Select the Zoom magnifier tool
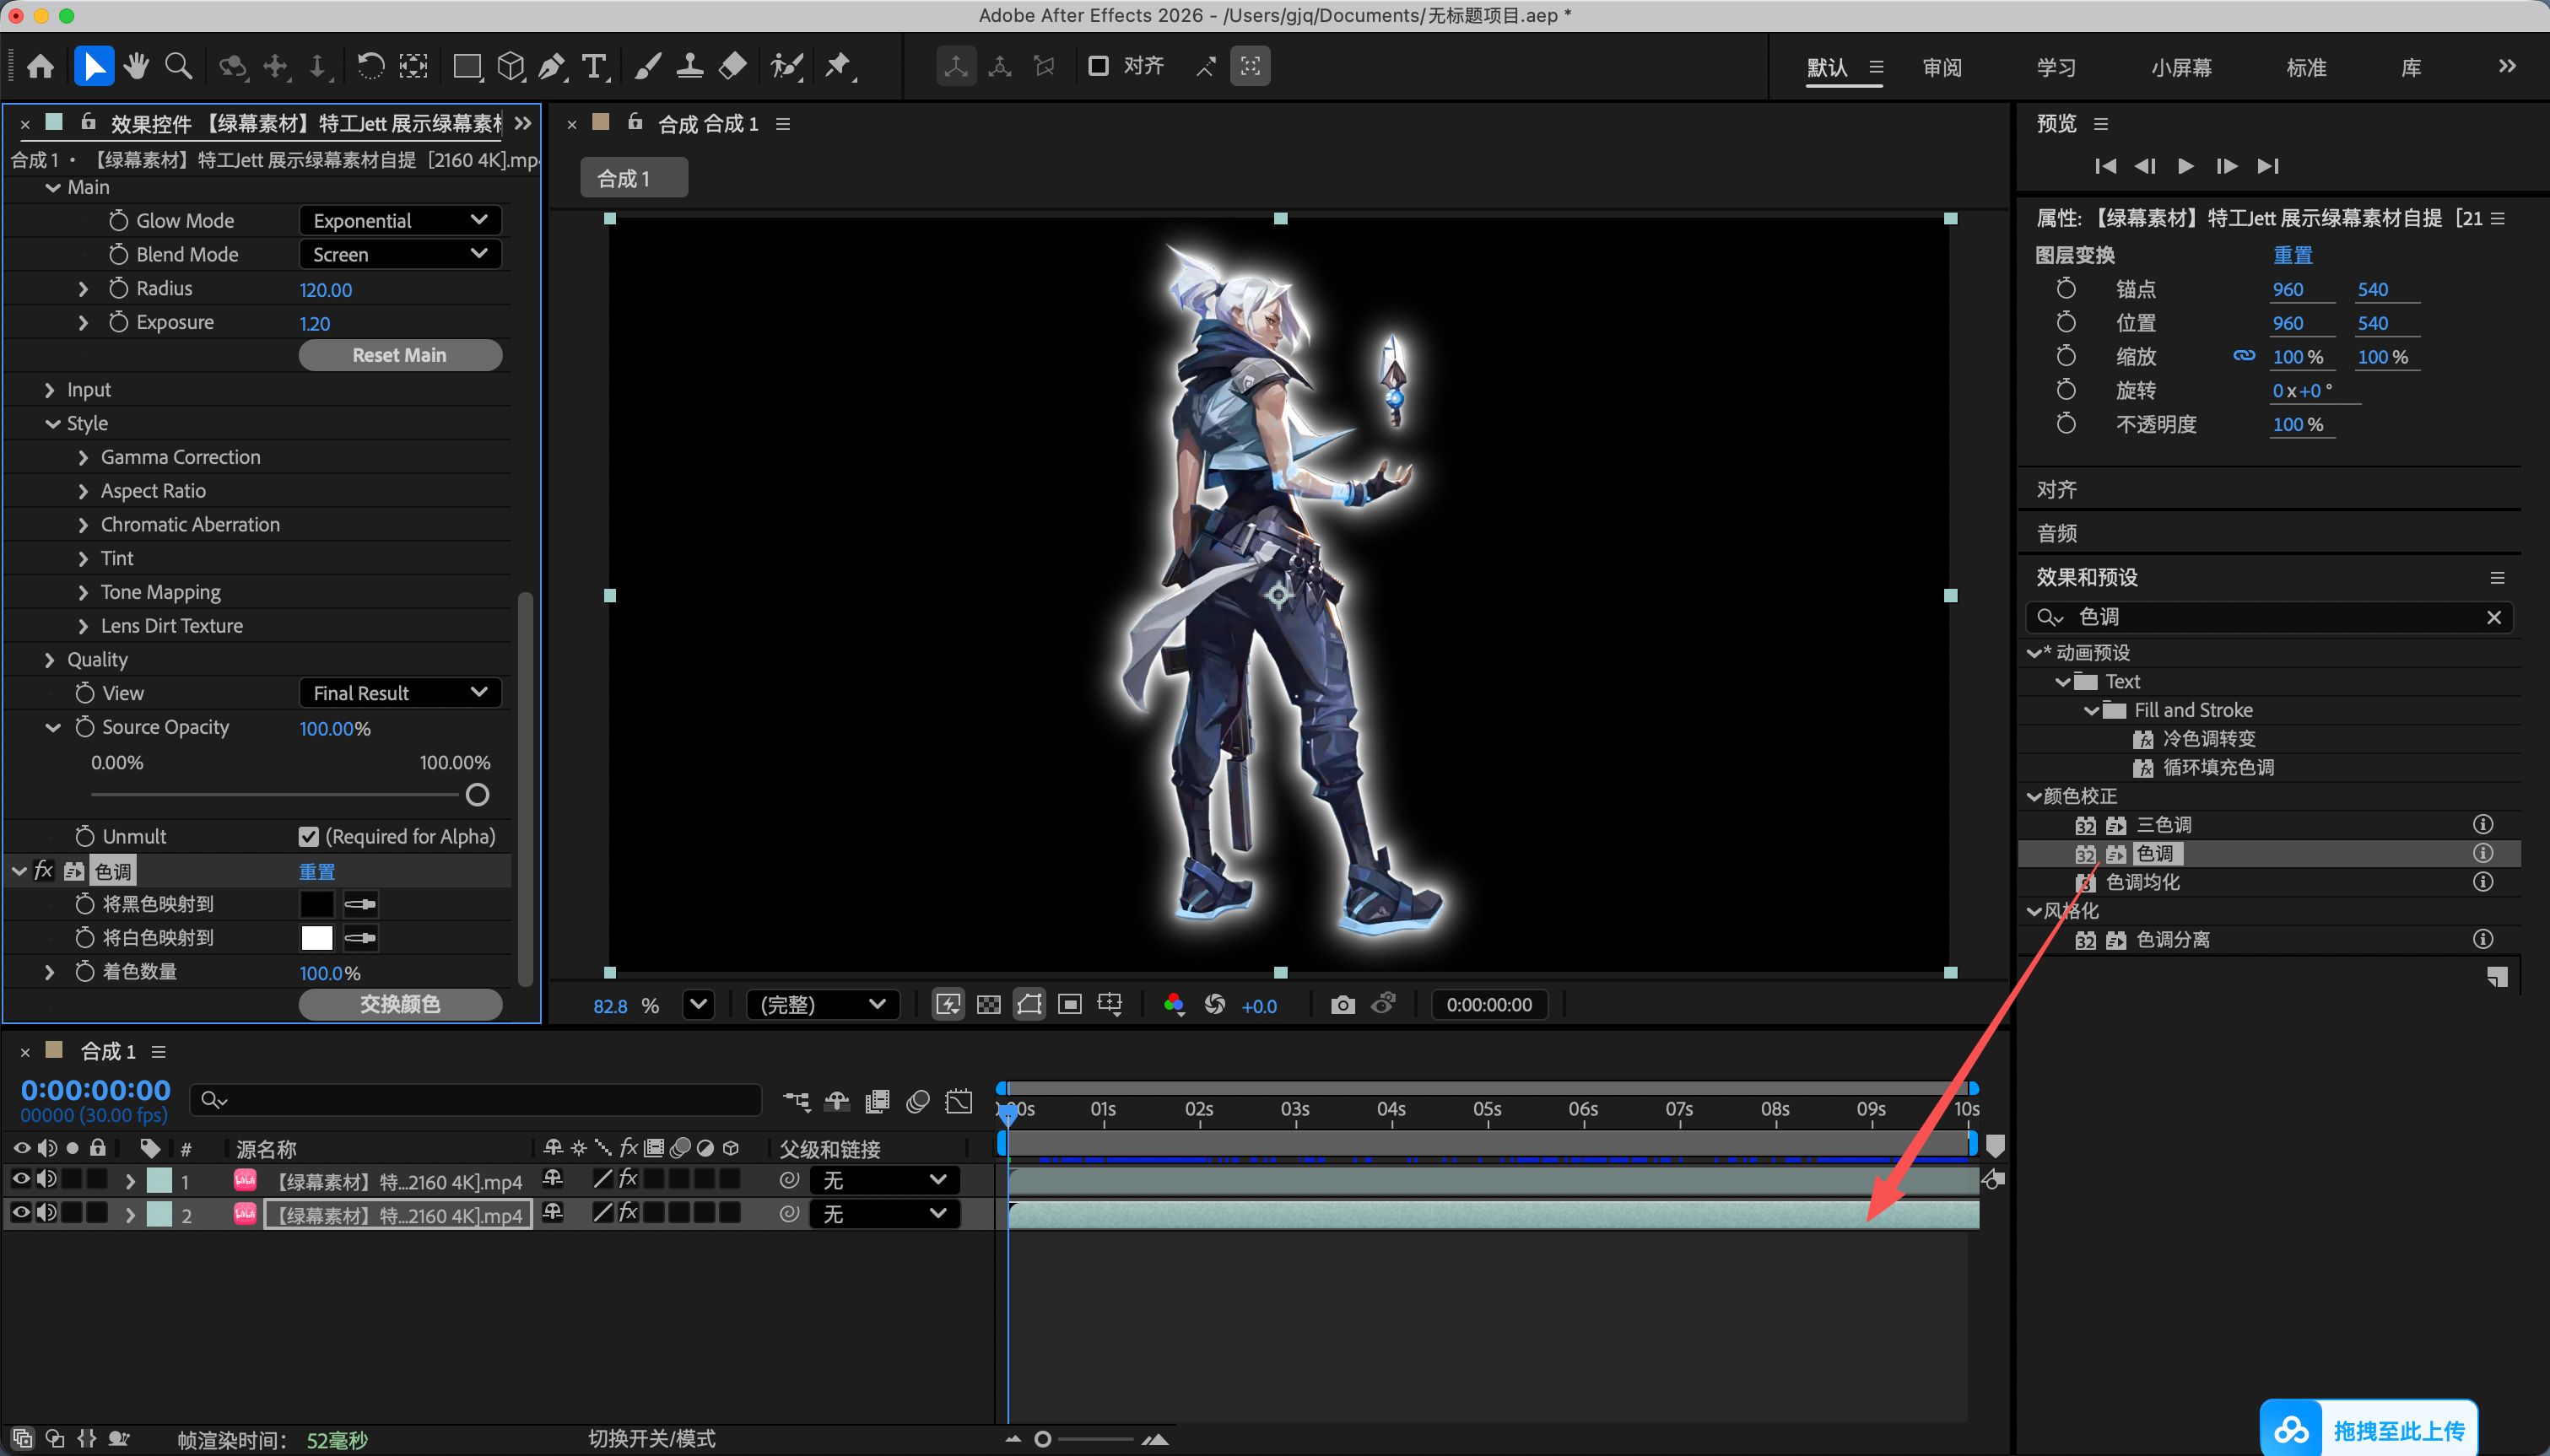The width and height of the screenshot is (2550, 1456). (x=179, y=66)
